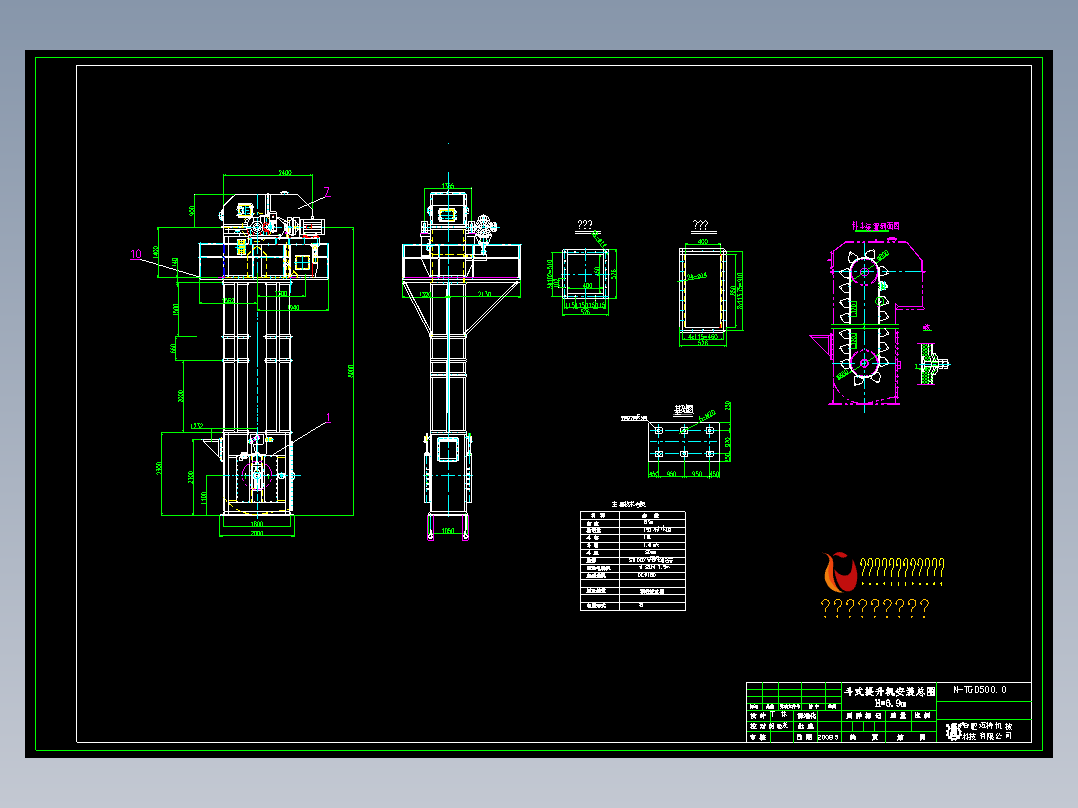Image resolution: width=1078 pixels, height=808 pixels.
Task: Select the 1060 dimension at side view base
Action: 448,531
